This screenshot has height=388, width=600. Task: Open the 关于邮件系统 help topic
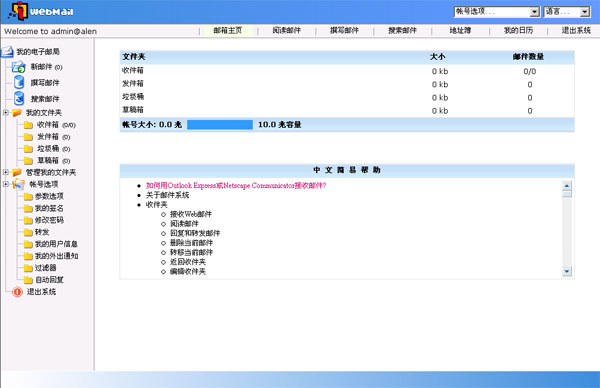(167, 195)
